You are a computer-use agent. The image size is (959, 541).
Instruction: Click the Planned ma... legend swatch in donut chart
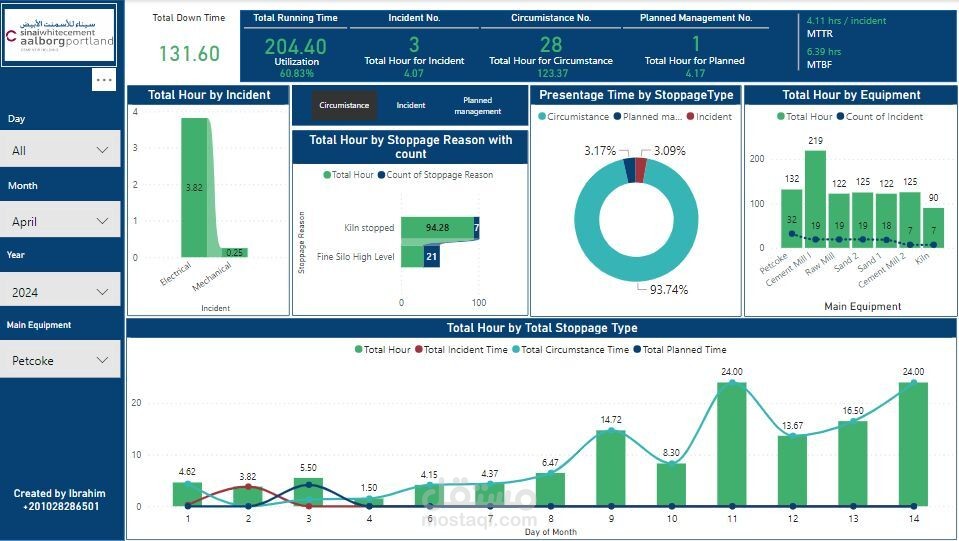click(617, 116)
